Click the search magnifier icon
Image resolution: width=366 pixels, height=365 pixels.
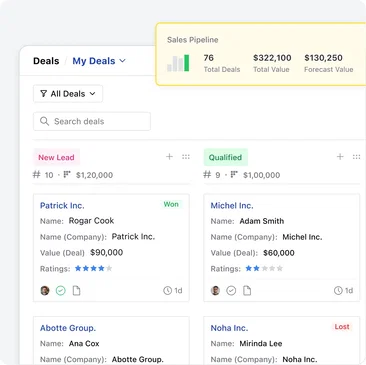point(44,121)
